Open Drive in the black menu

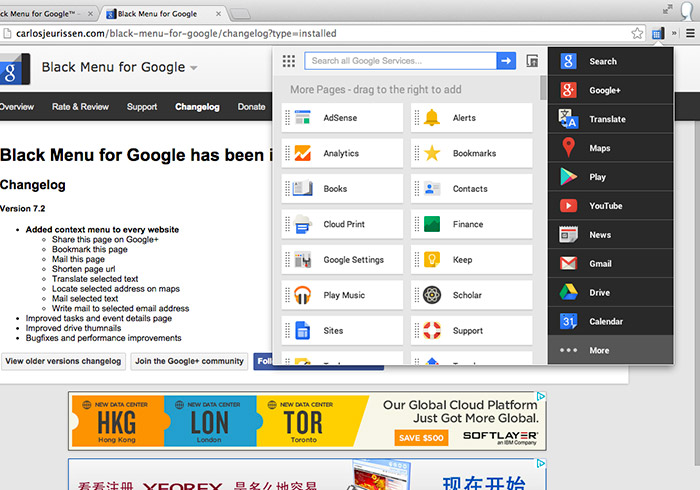click(x=610, y=292)
